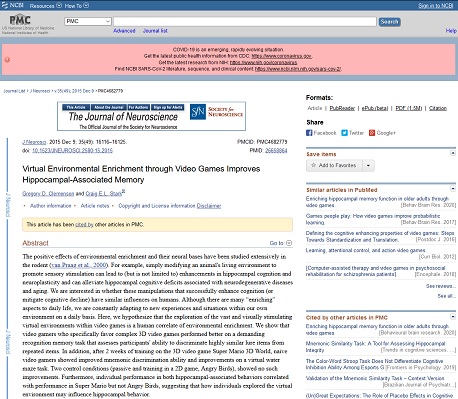Click the SfN Society for Neuroscience logo
This screenshot has width=458, height=399.
point(217,112)
